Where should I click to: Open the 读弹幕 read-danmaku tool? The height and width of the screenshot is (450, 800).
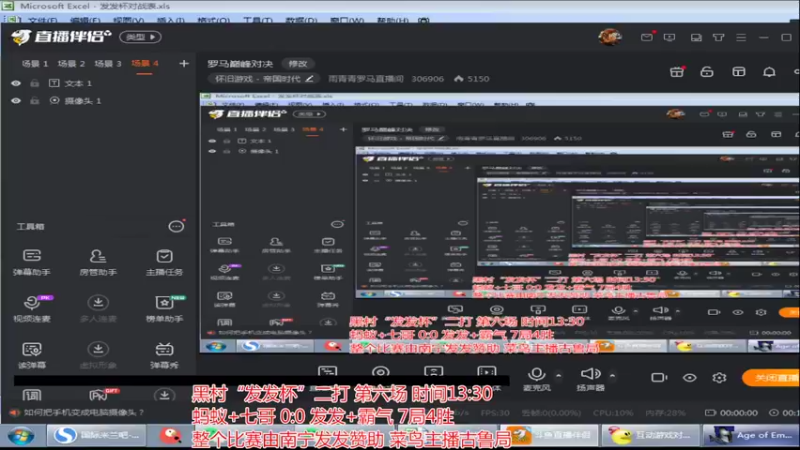pyautogui.click(x=32, y=355)
